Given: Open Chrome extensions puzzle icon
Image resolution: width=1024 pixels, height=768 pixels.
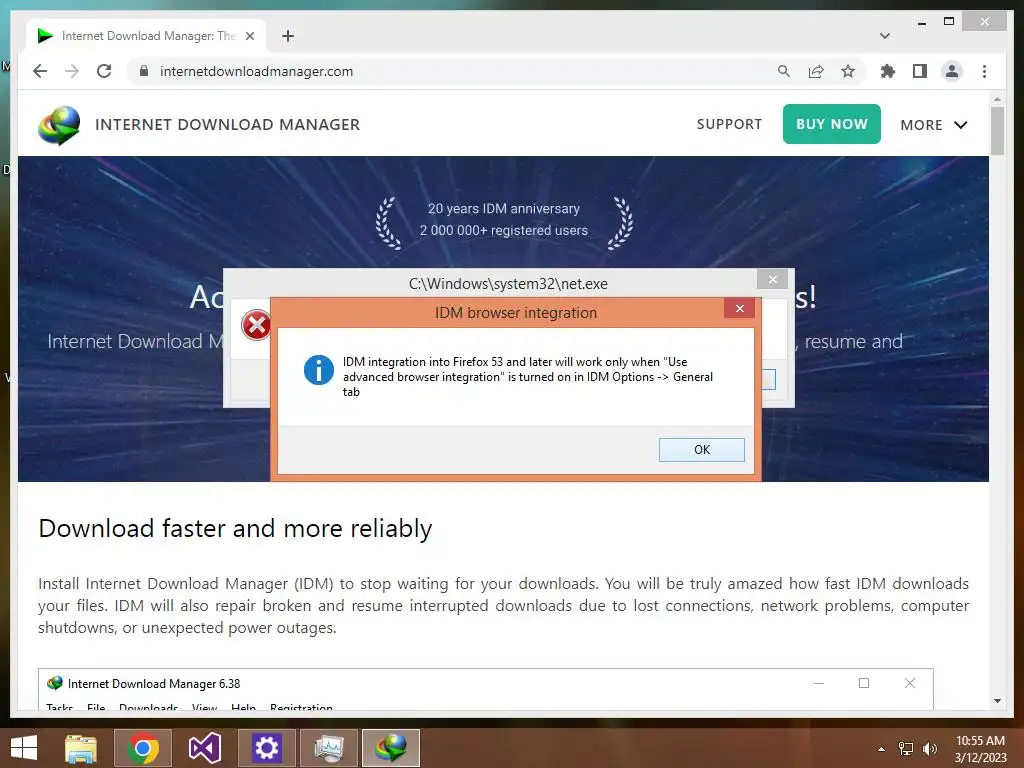Looking at the screenshot, I should [x=888, y=71].
